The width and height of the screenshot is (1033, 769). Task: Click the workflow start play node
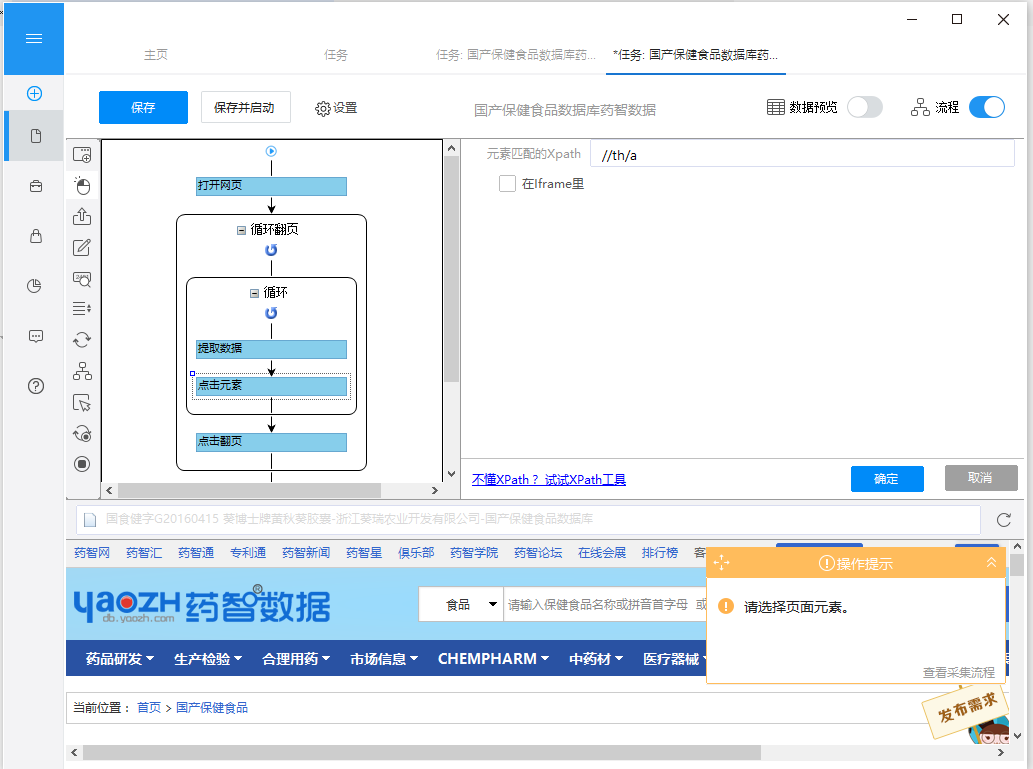(271, 152)
